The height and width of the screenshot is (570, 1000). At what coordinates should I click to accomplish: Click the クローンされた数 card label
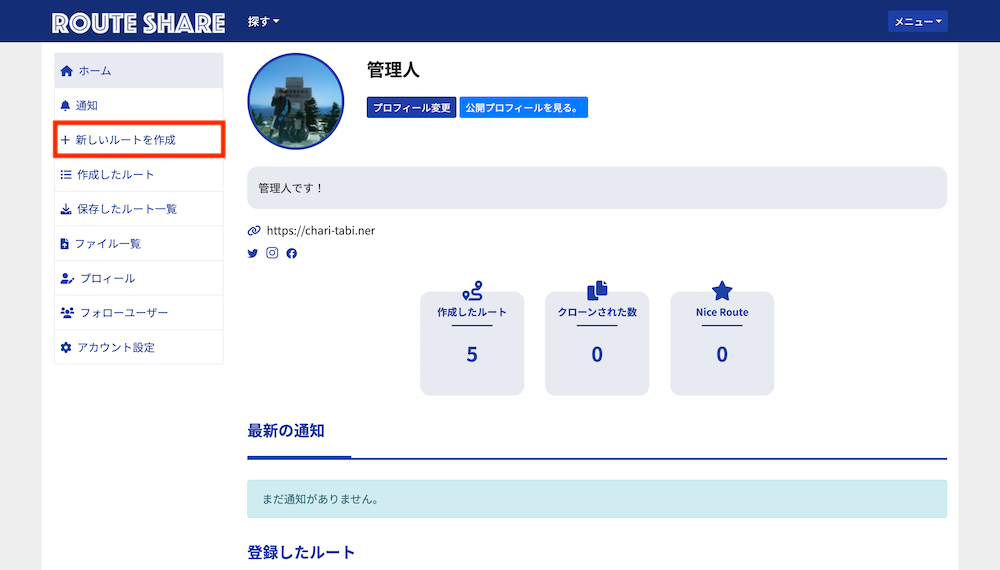(x=597, y=312)
